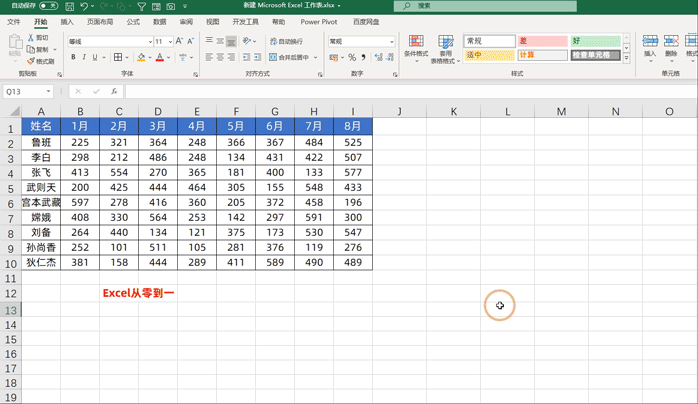Click the Wrap Text button
This screenshot has width=698, height=404.
click(x=286, y=42)
